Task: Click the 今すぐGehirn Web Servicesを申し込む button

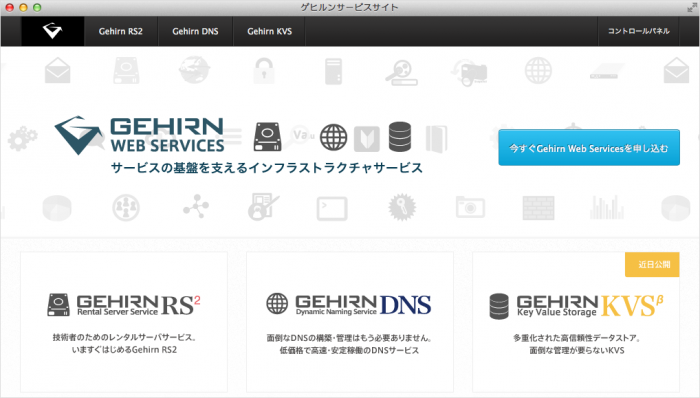Action: (x=589, y=148)
